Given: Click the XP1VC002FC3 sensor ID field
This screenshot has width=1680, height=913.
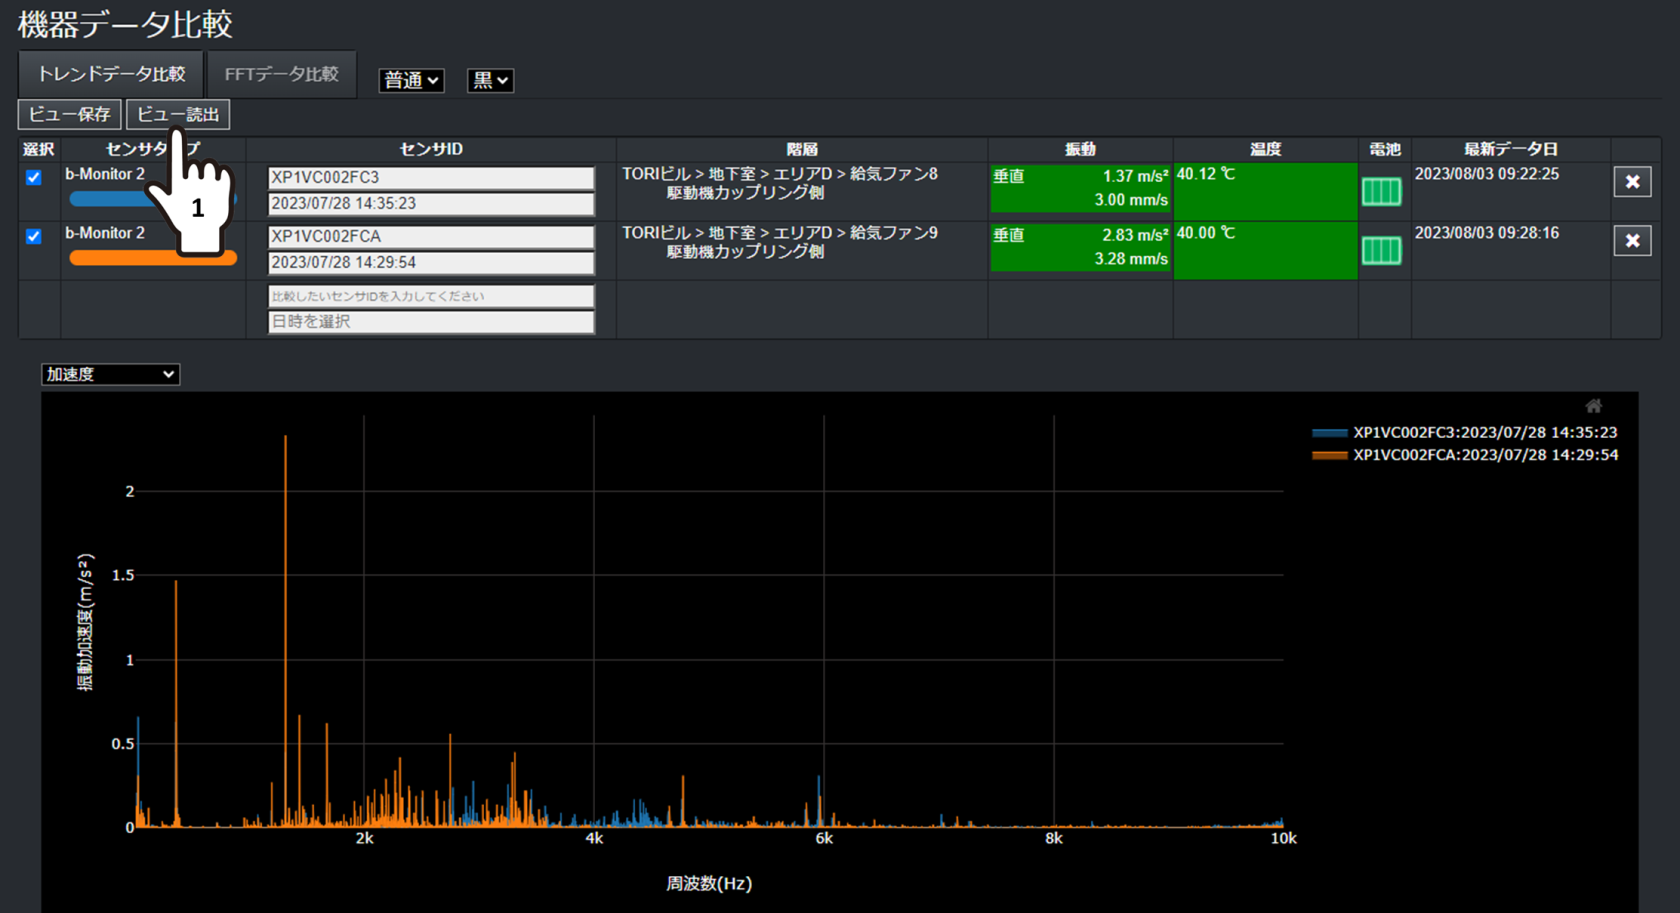Looking at the screenshot, I should coord(431,178).
